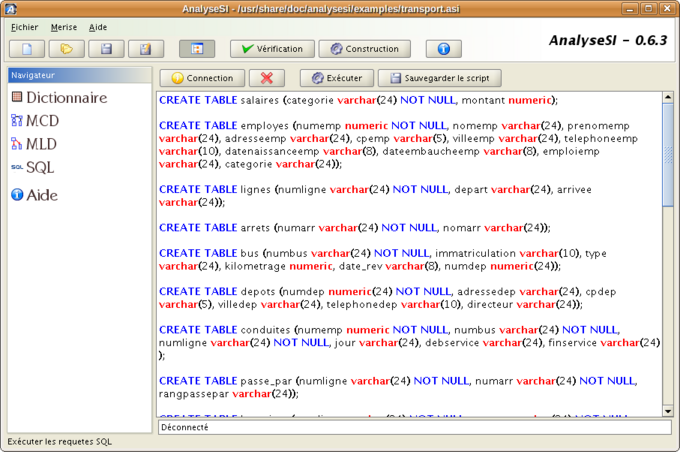
Task: Click the table name 'bus'
Action: click(x=249, y=253)
